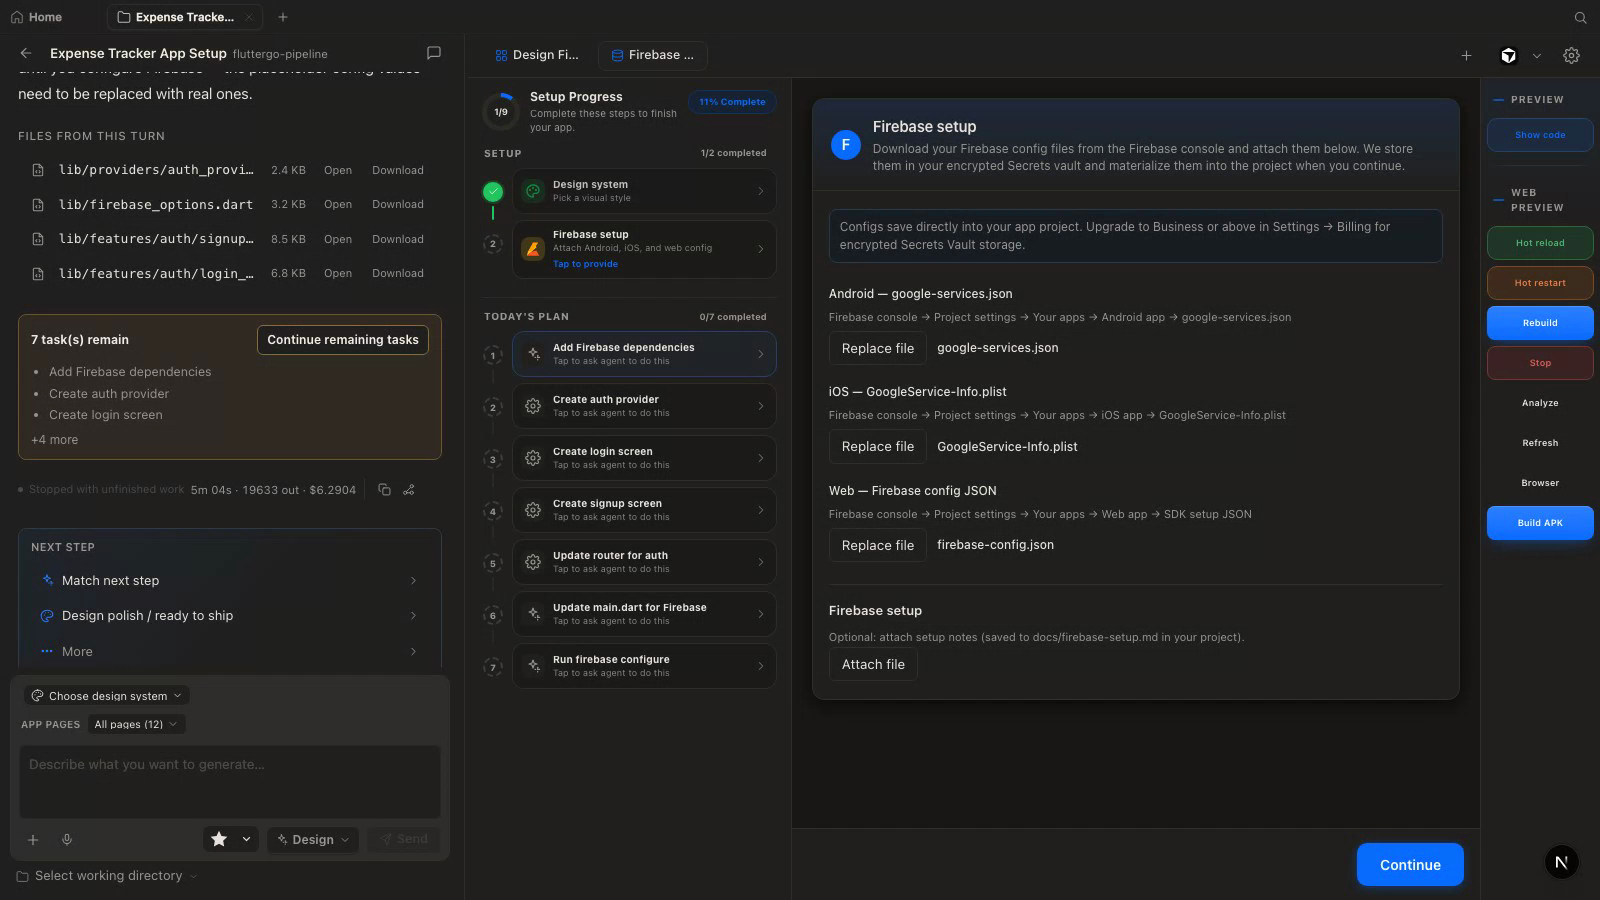Screen dimensions: 1600x900
Task: Open settings gear in top right
Action: pyautogui.click(x=1571, y=56)
